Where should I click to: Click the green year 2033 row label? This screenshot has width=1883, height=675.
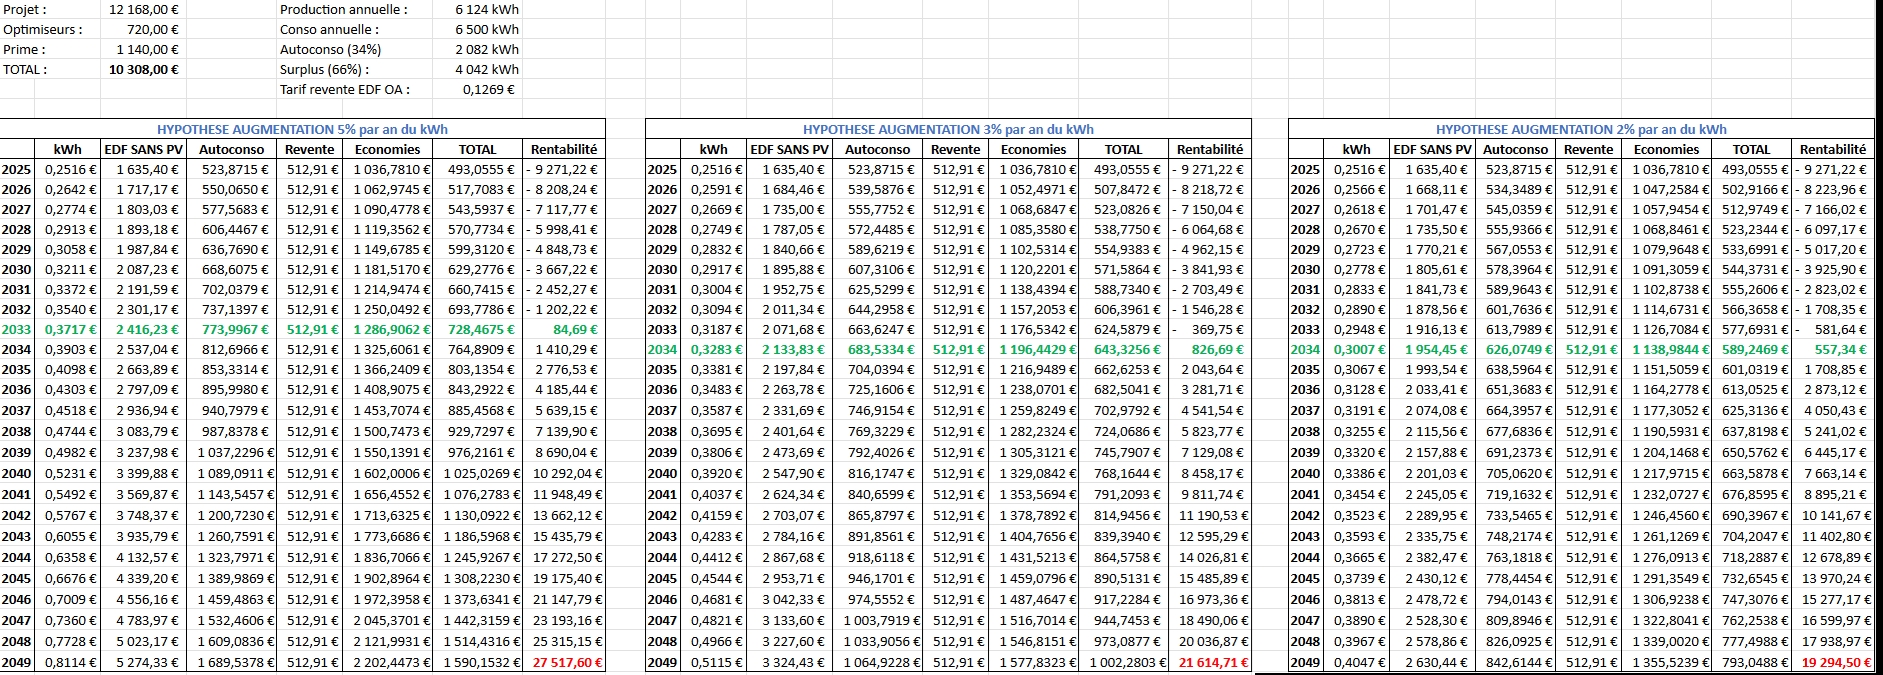(x=16, y=329)
